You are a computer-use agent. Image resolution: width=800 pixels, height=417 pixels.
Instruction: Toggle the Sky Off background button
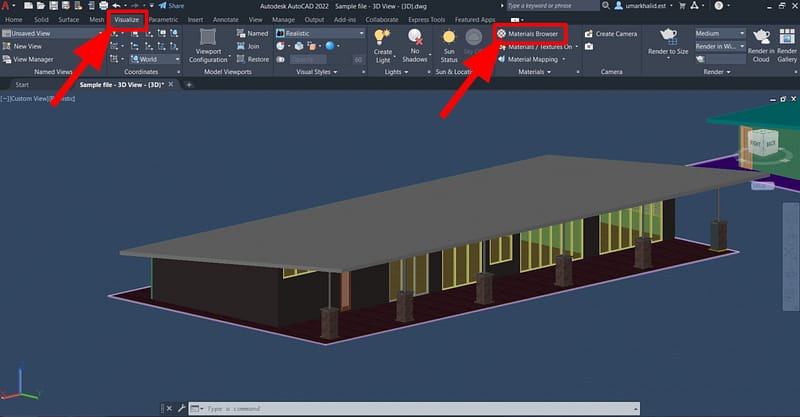tap(476, 40)
